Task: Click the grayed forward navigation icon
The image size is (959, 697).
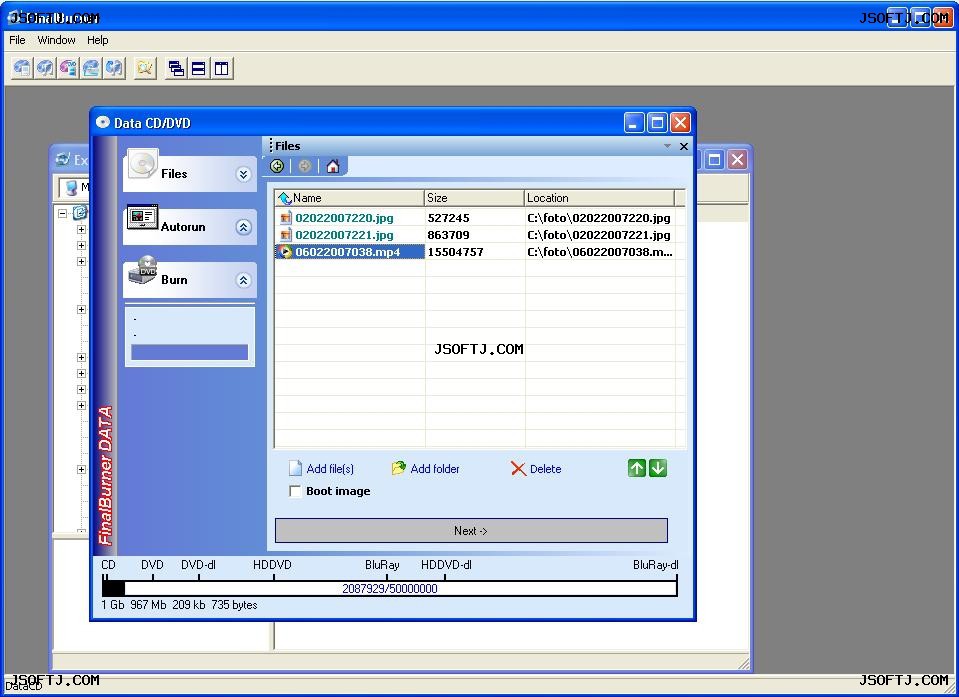Action: (x=305, y=166)
